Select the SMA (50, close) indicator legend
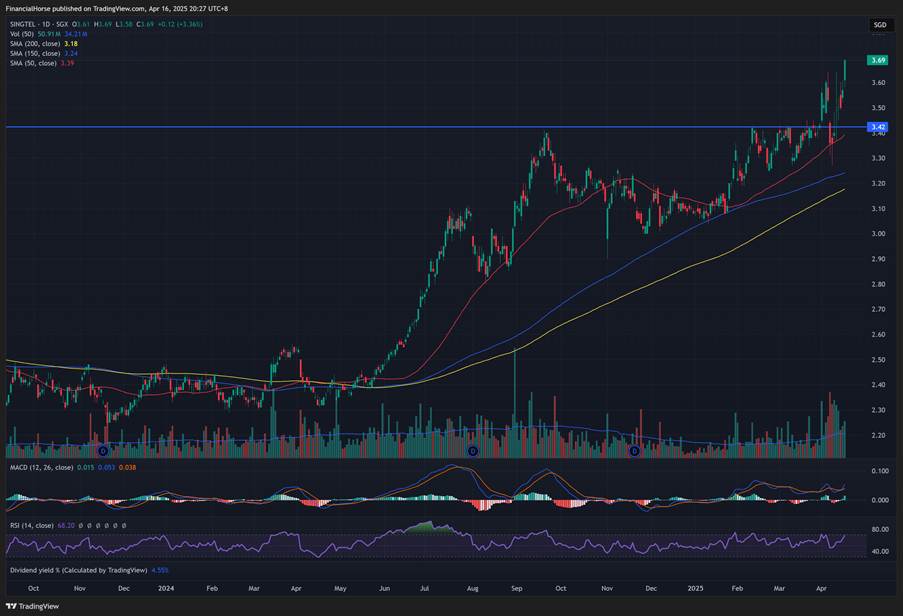 [x=33, y=63]
